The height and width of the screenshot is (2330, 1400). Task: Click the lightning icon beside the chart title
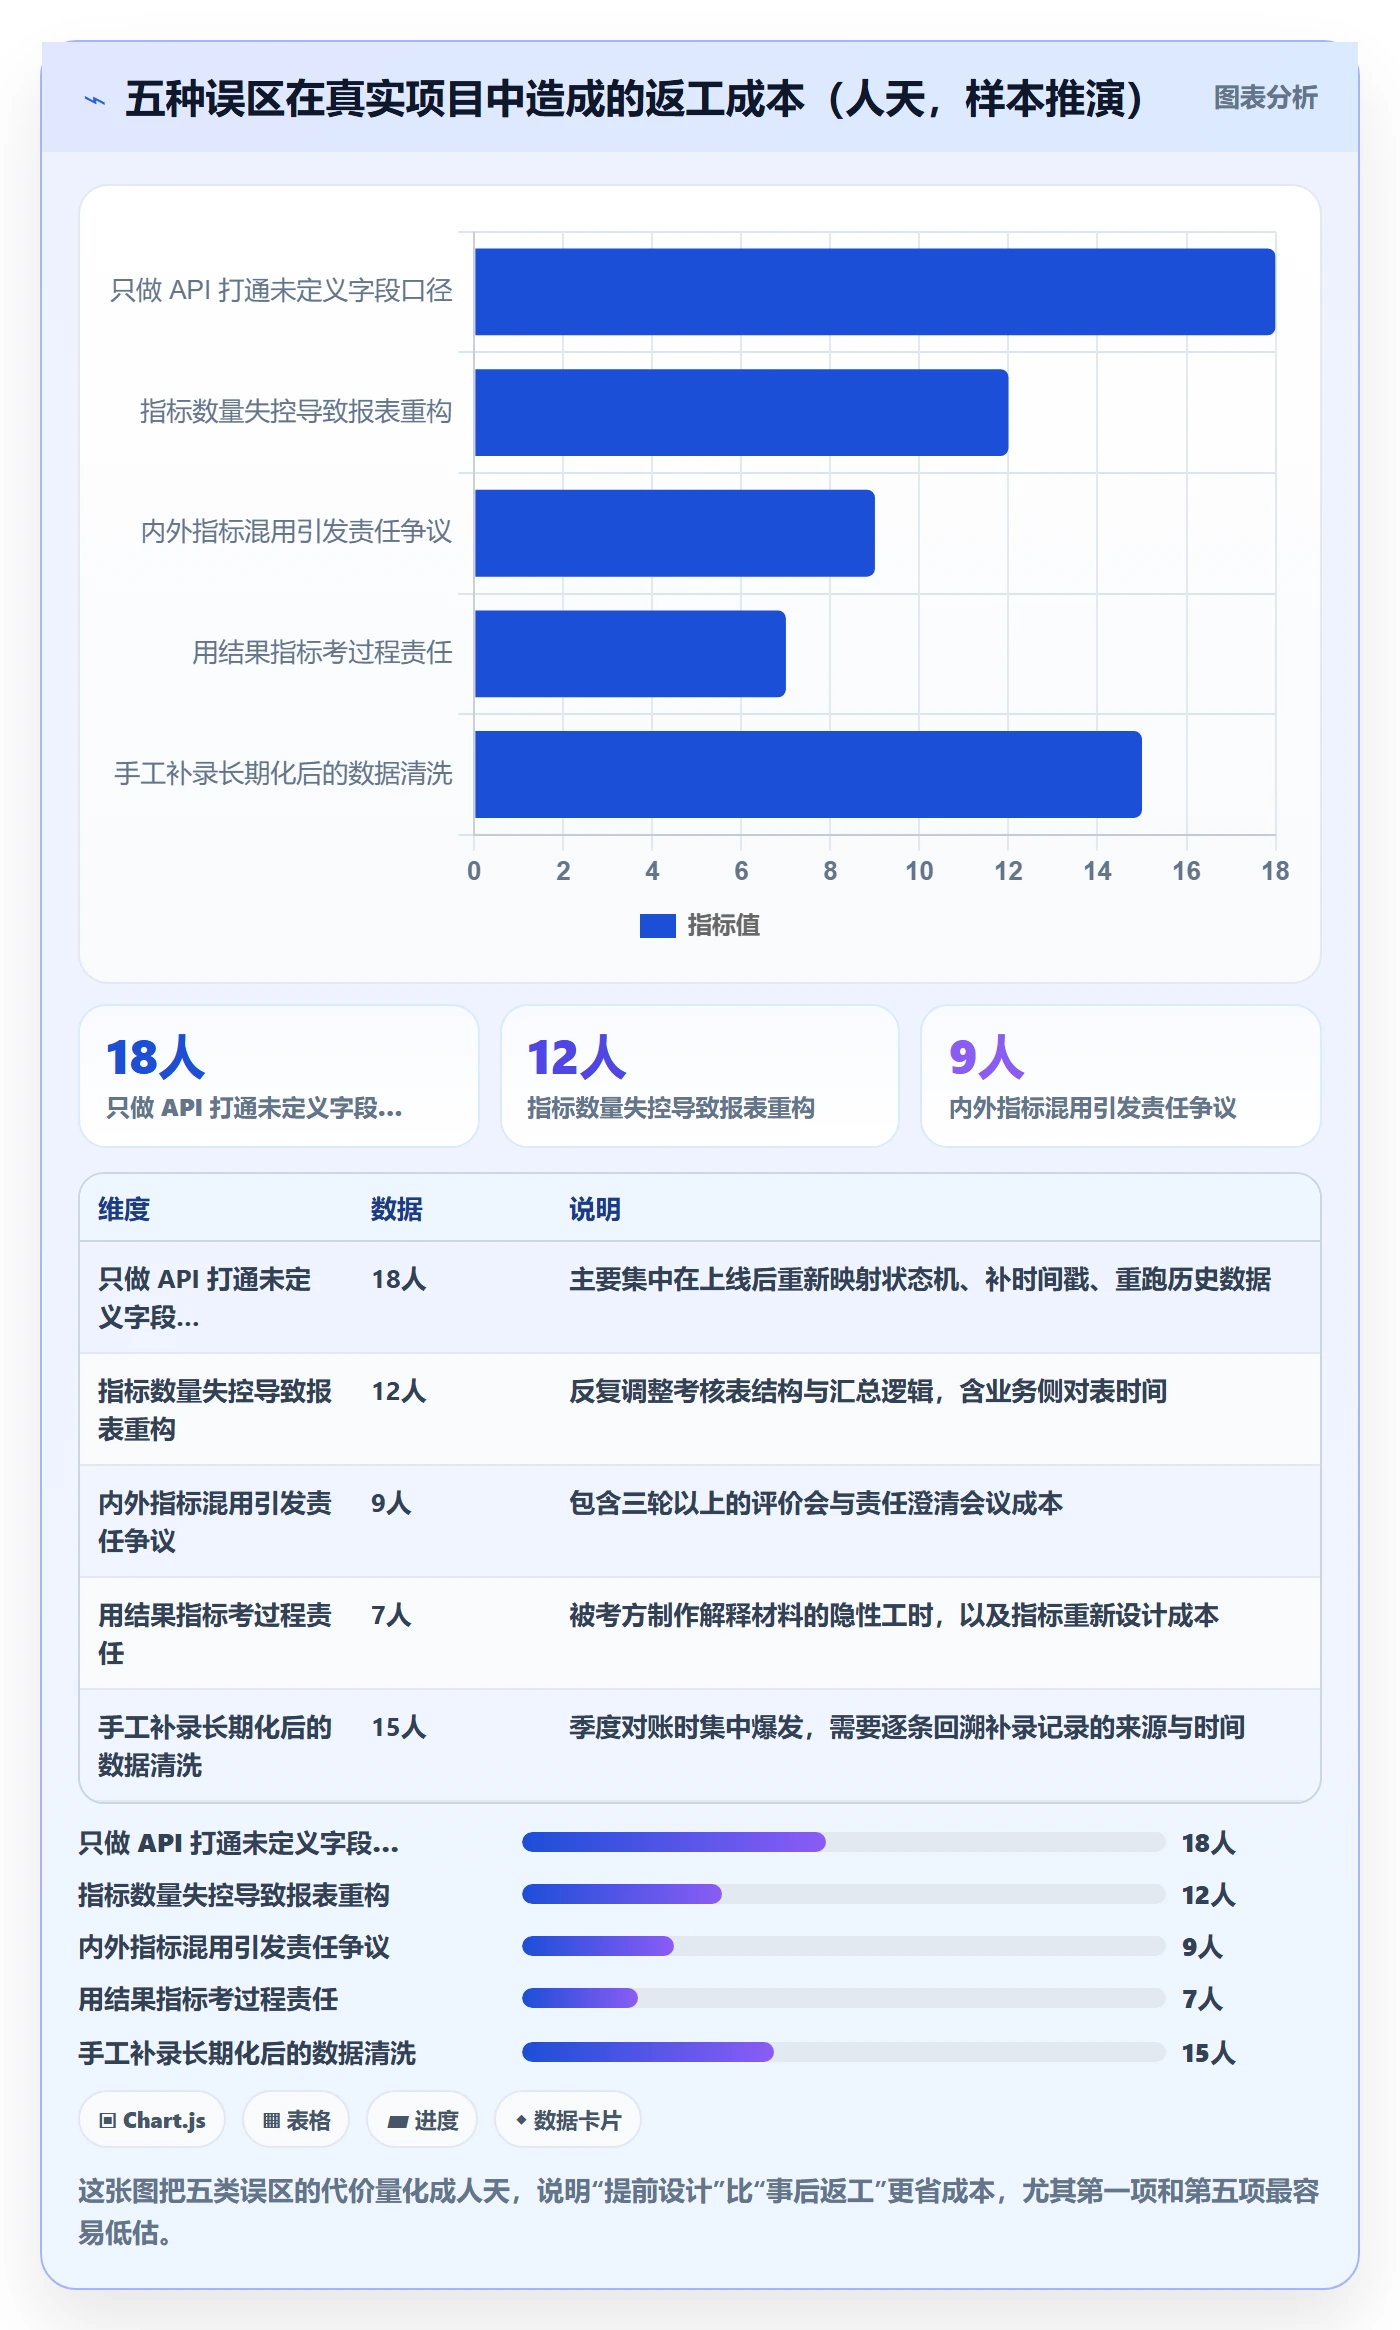coord(95,100)
